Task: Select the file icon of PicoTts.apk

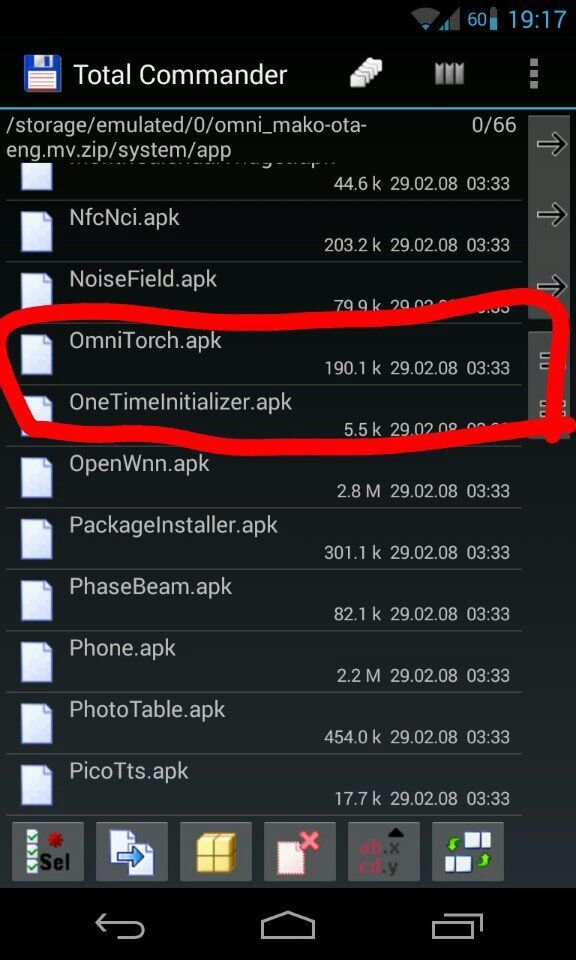Action: [36, 785]
